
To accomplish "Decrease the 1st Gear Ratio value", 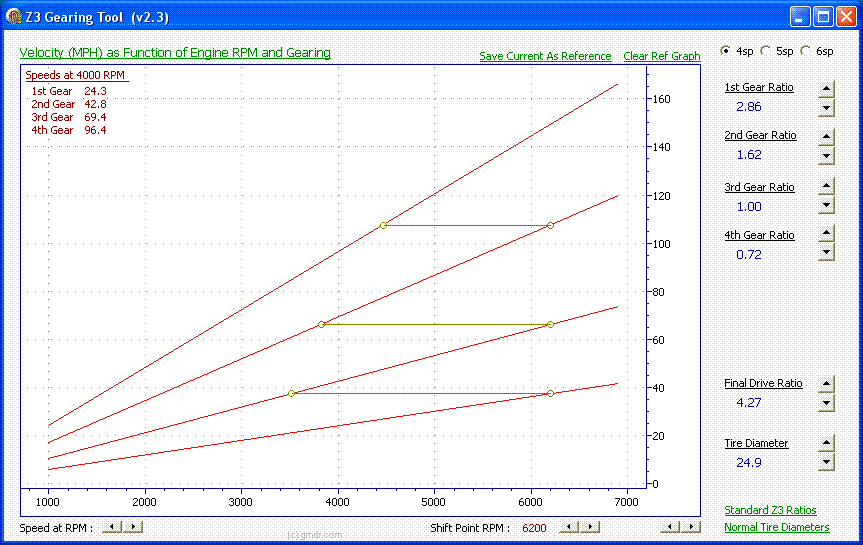I will [x=826, y=107].
